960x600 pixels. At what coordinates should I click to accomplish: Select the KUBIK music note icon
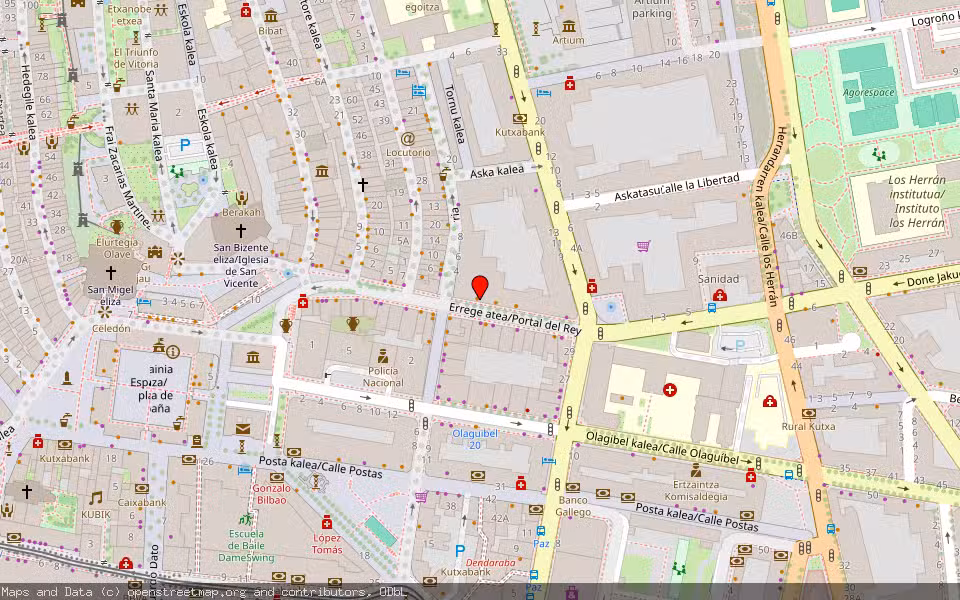tap(95, 498)
